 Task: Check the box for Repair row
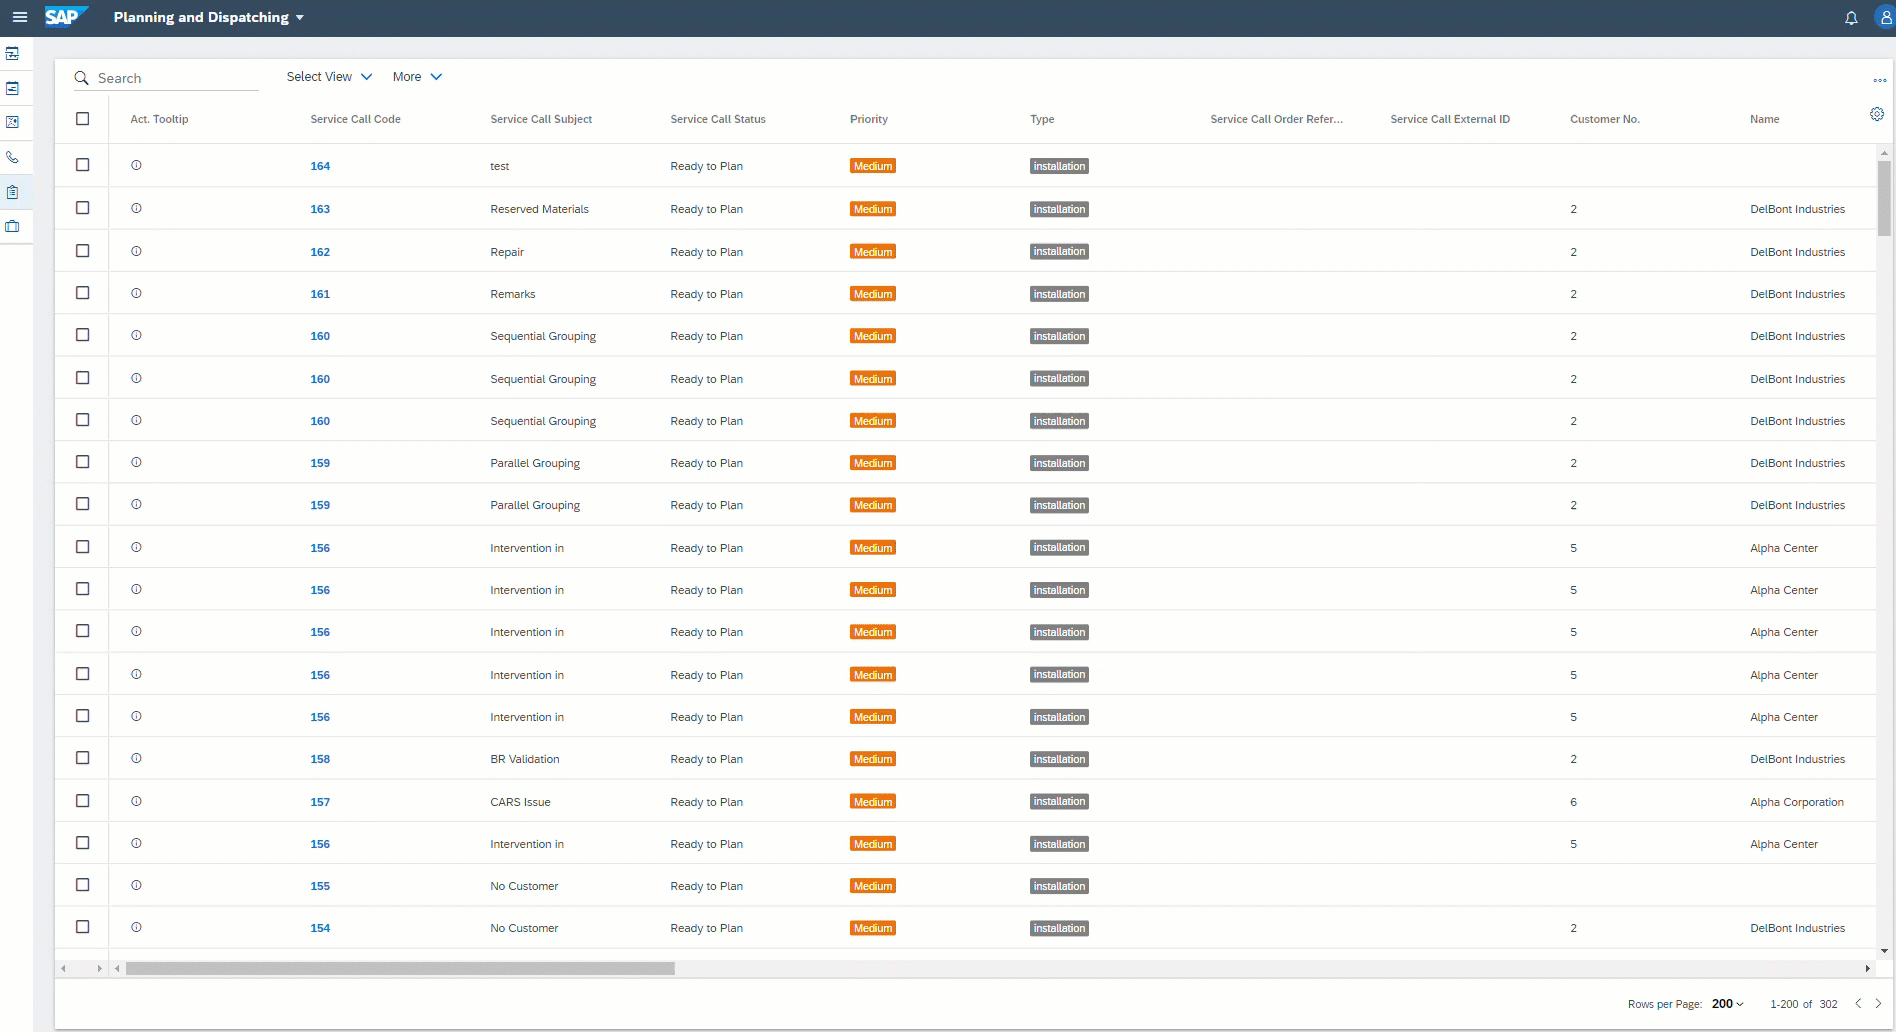coord(83,251)
